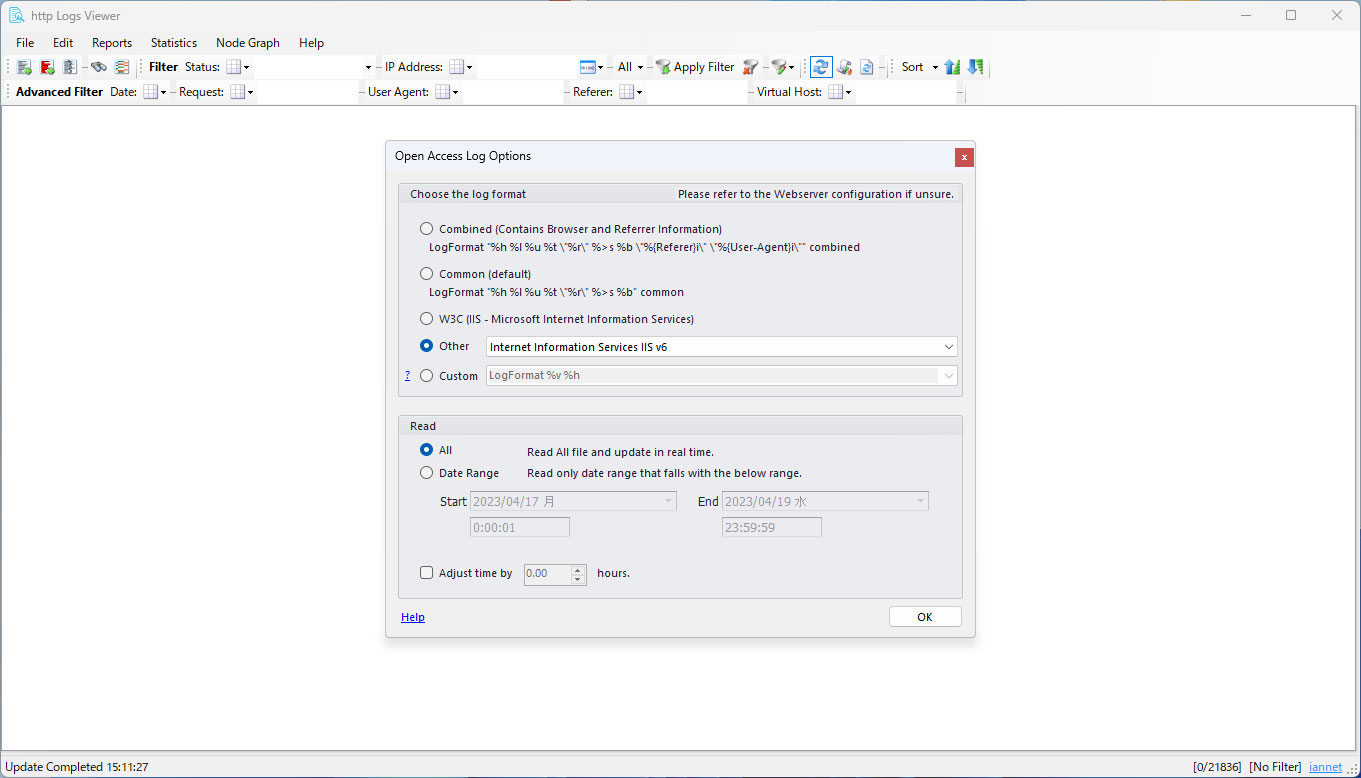Viewport: 1361px width, 778px height.
Task: Click the clear filter funnel with red X
Action: [x=750, y=67]
